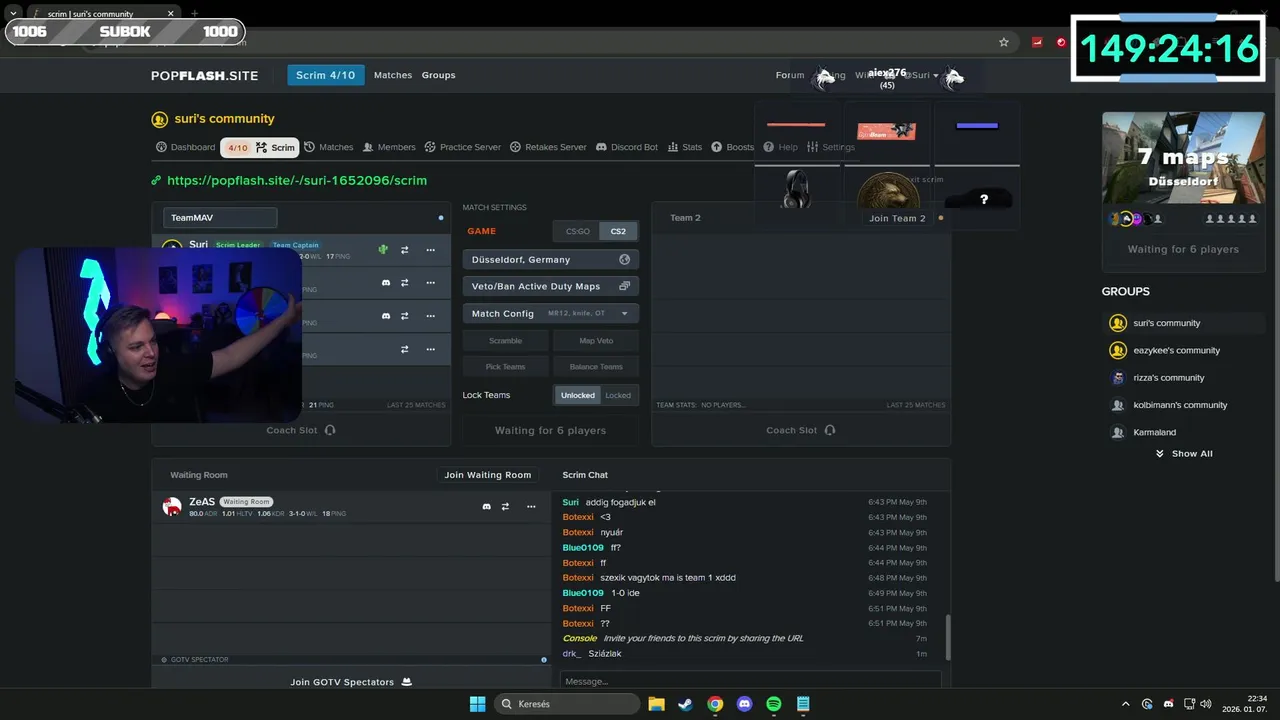Open the Practice Server tab
The image size is (1280, 720).
point(462,147)
